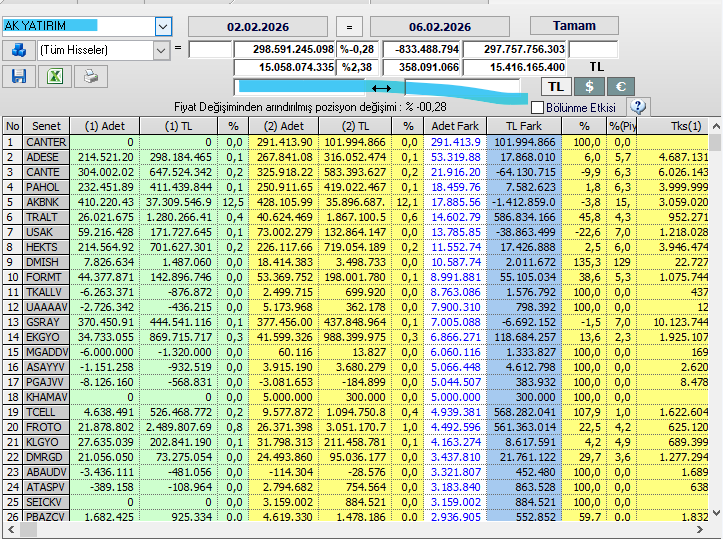Sort by the Senet column header
723x539 pixels.
46,126
